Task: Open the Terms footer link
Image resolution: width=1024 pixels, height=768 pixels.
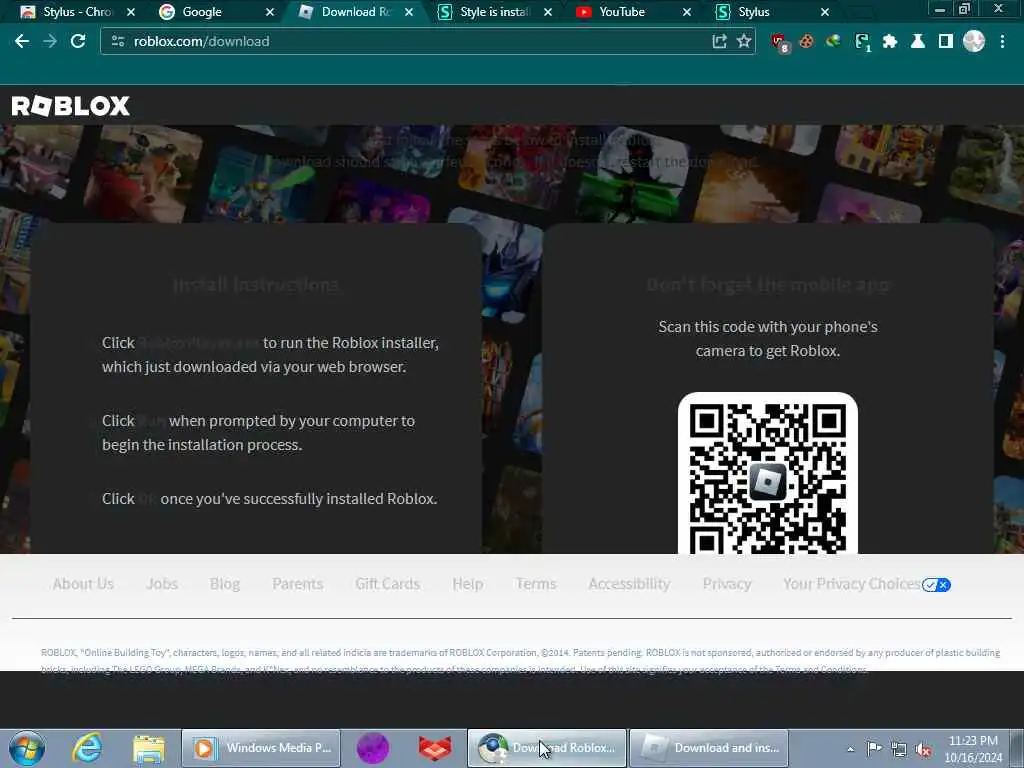Action: tap(536, 584)
